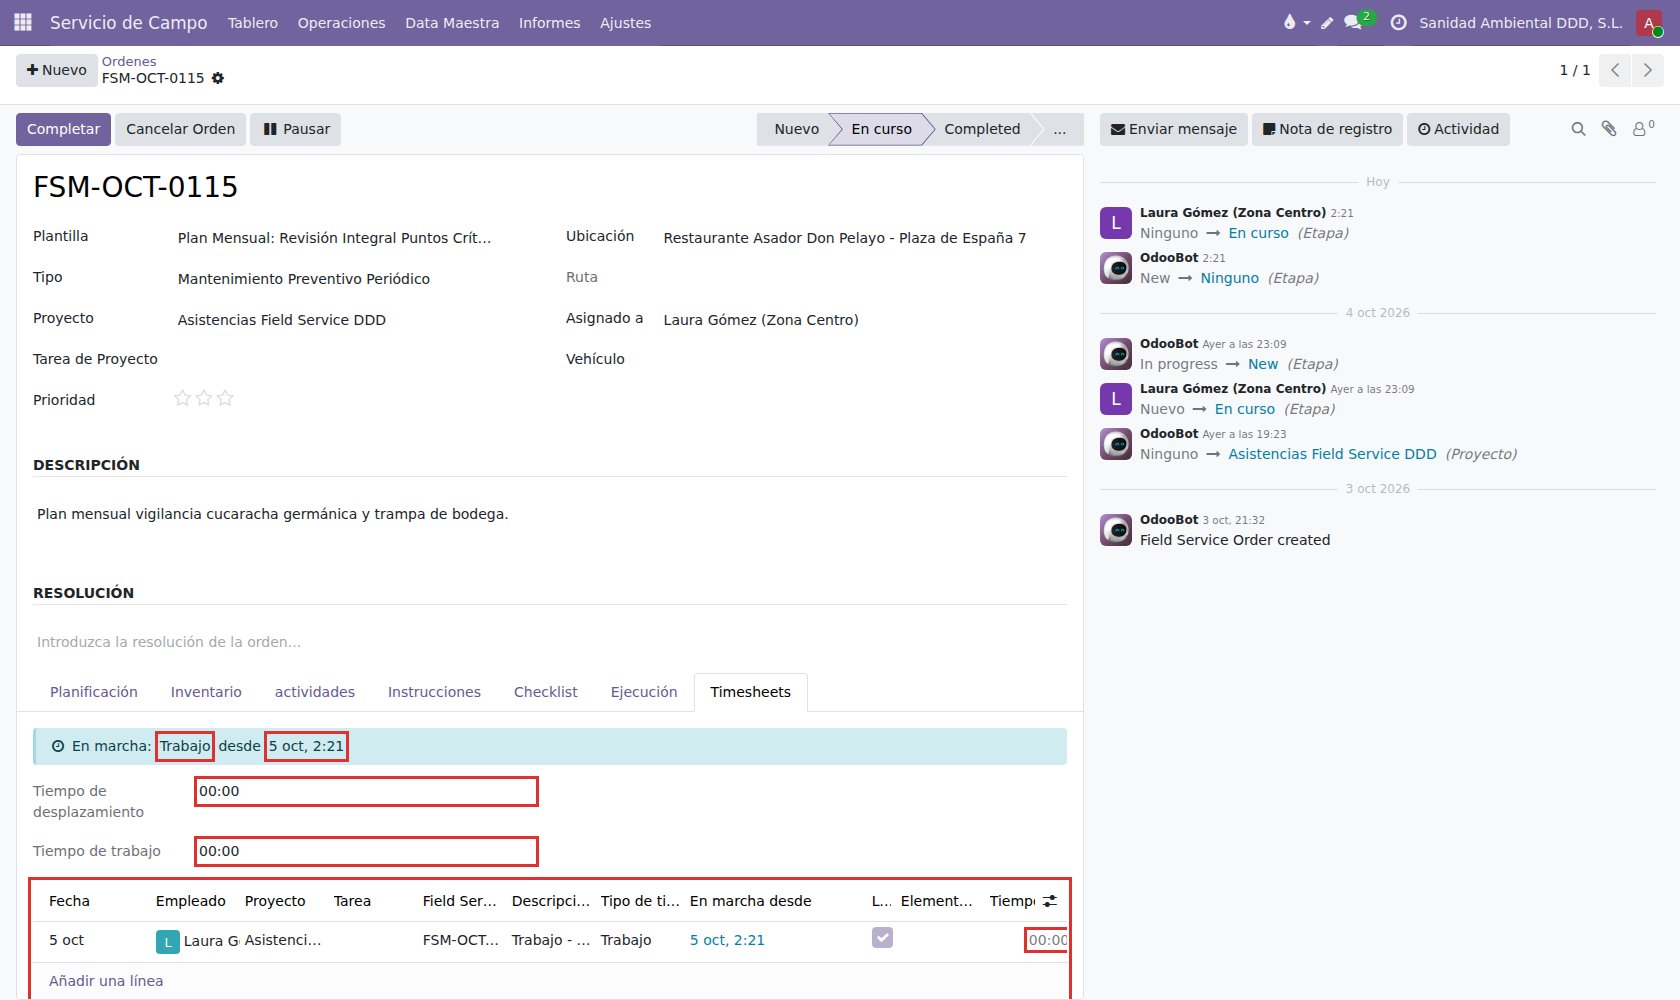The image size is (1680, 1000).
Task: Open the Ajustes menu
Action: (x=625, y=22)
